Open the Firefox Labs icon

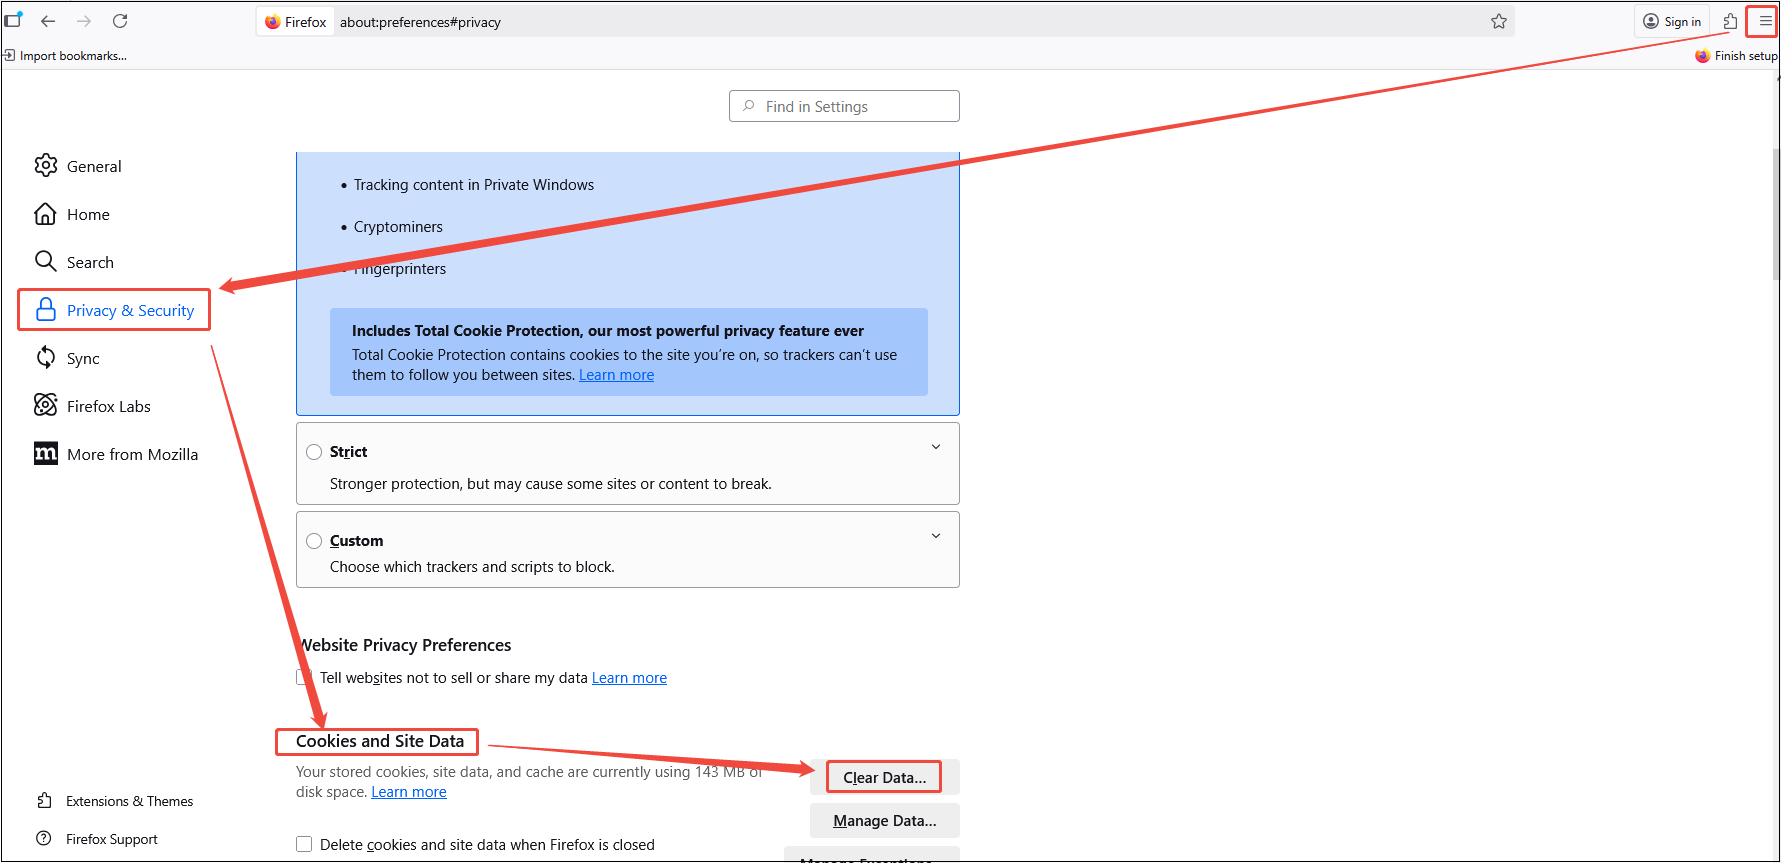coord(46,405)
